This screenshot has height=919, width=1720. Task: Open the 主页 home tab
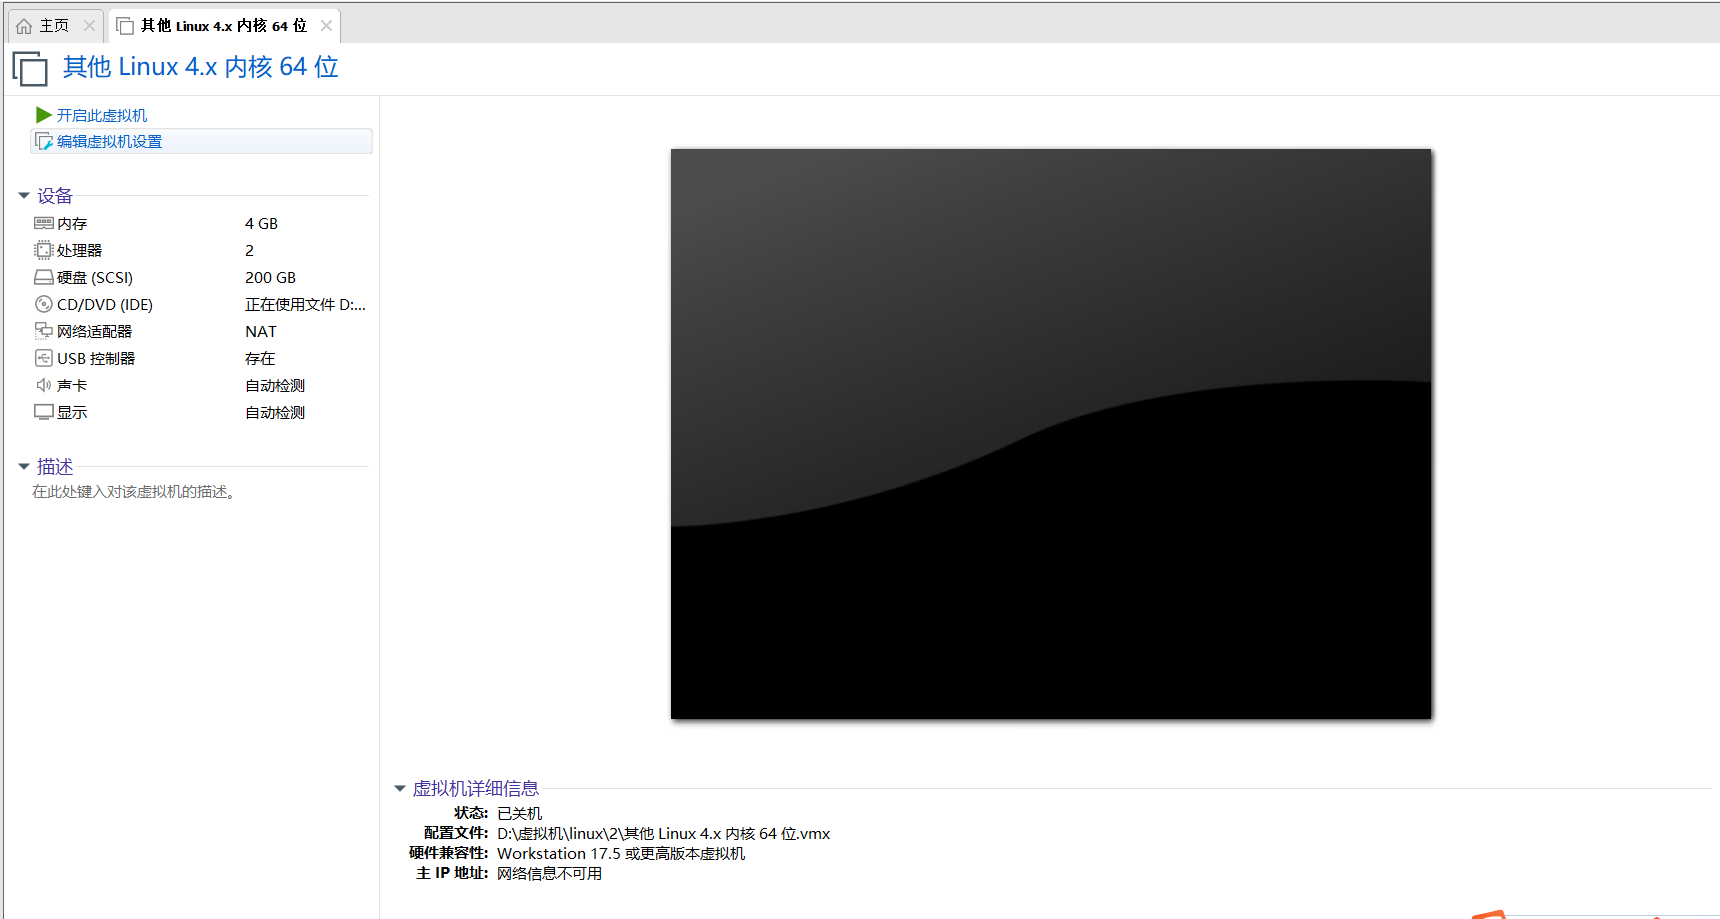[x=54, y=26]
